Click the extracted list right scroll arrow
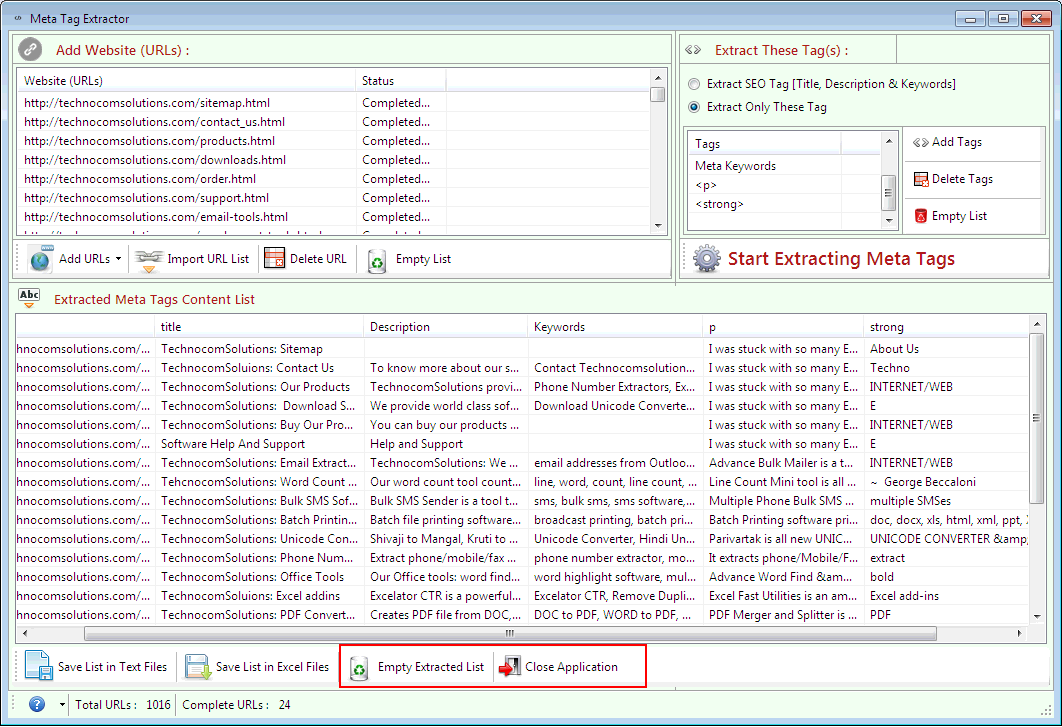The width and height of the screenshot is (1062, 727). coord(1019,633)
